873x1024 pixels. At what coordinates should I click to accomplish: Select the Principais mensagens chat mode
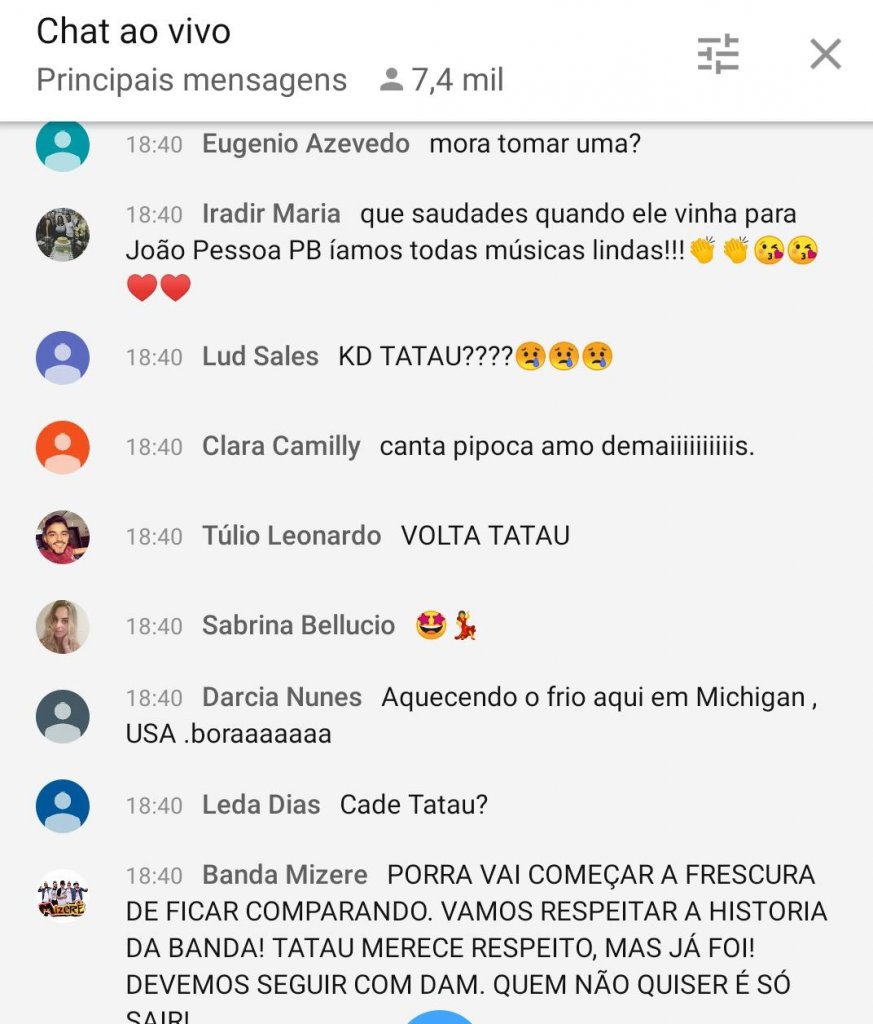pos(191,80)
